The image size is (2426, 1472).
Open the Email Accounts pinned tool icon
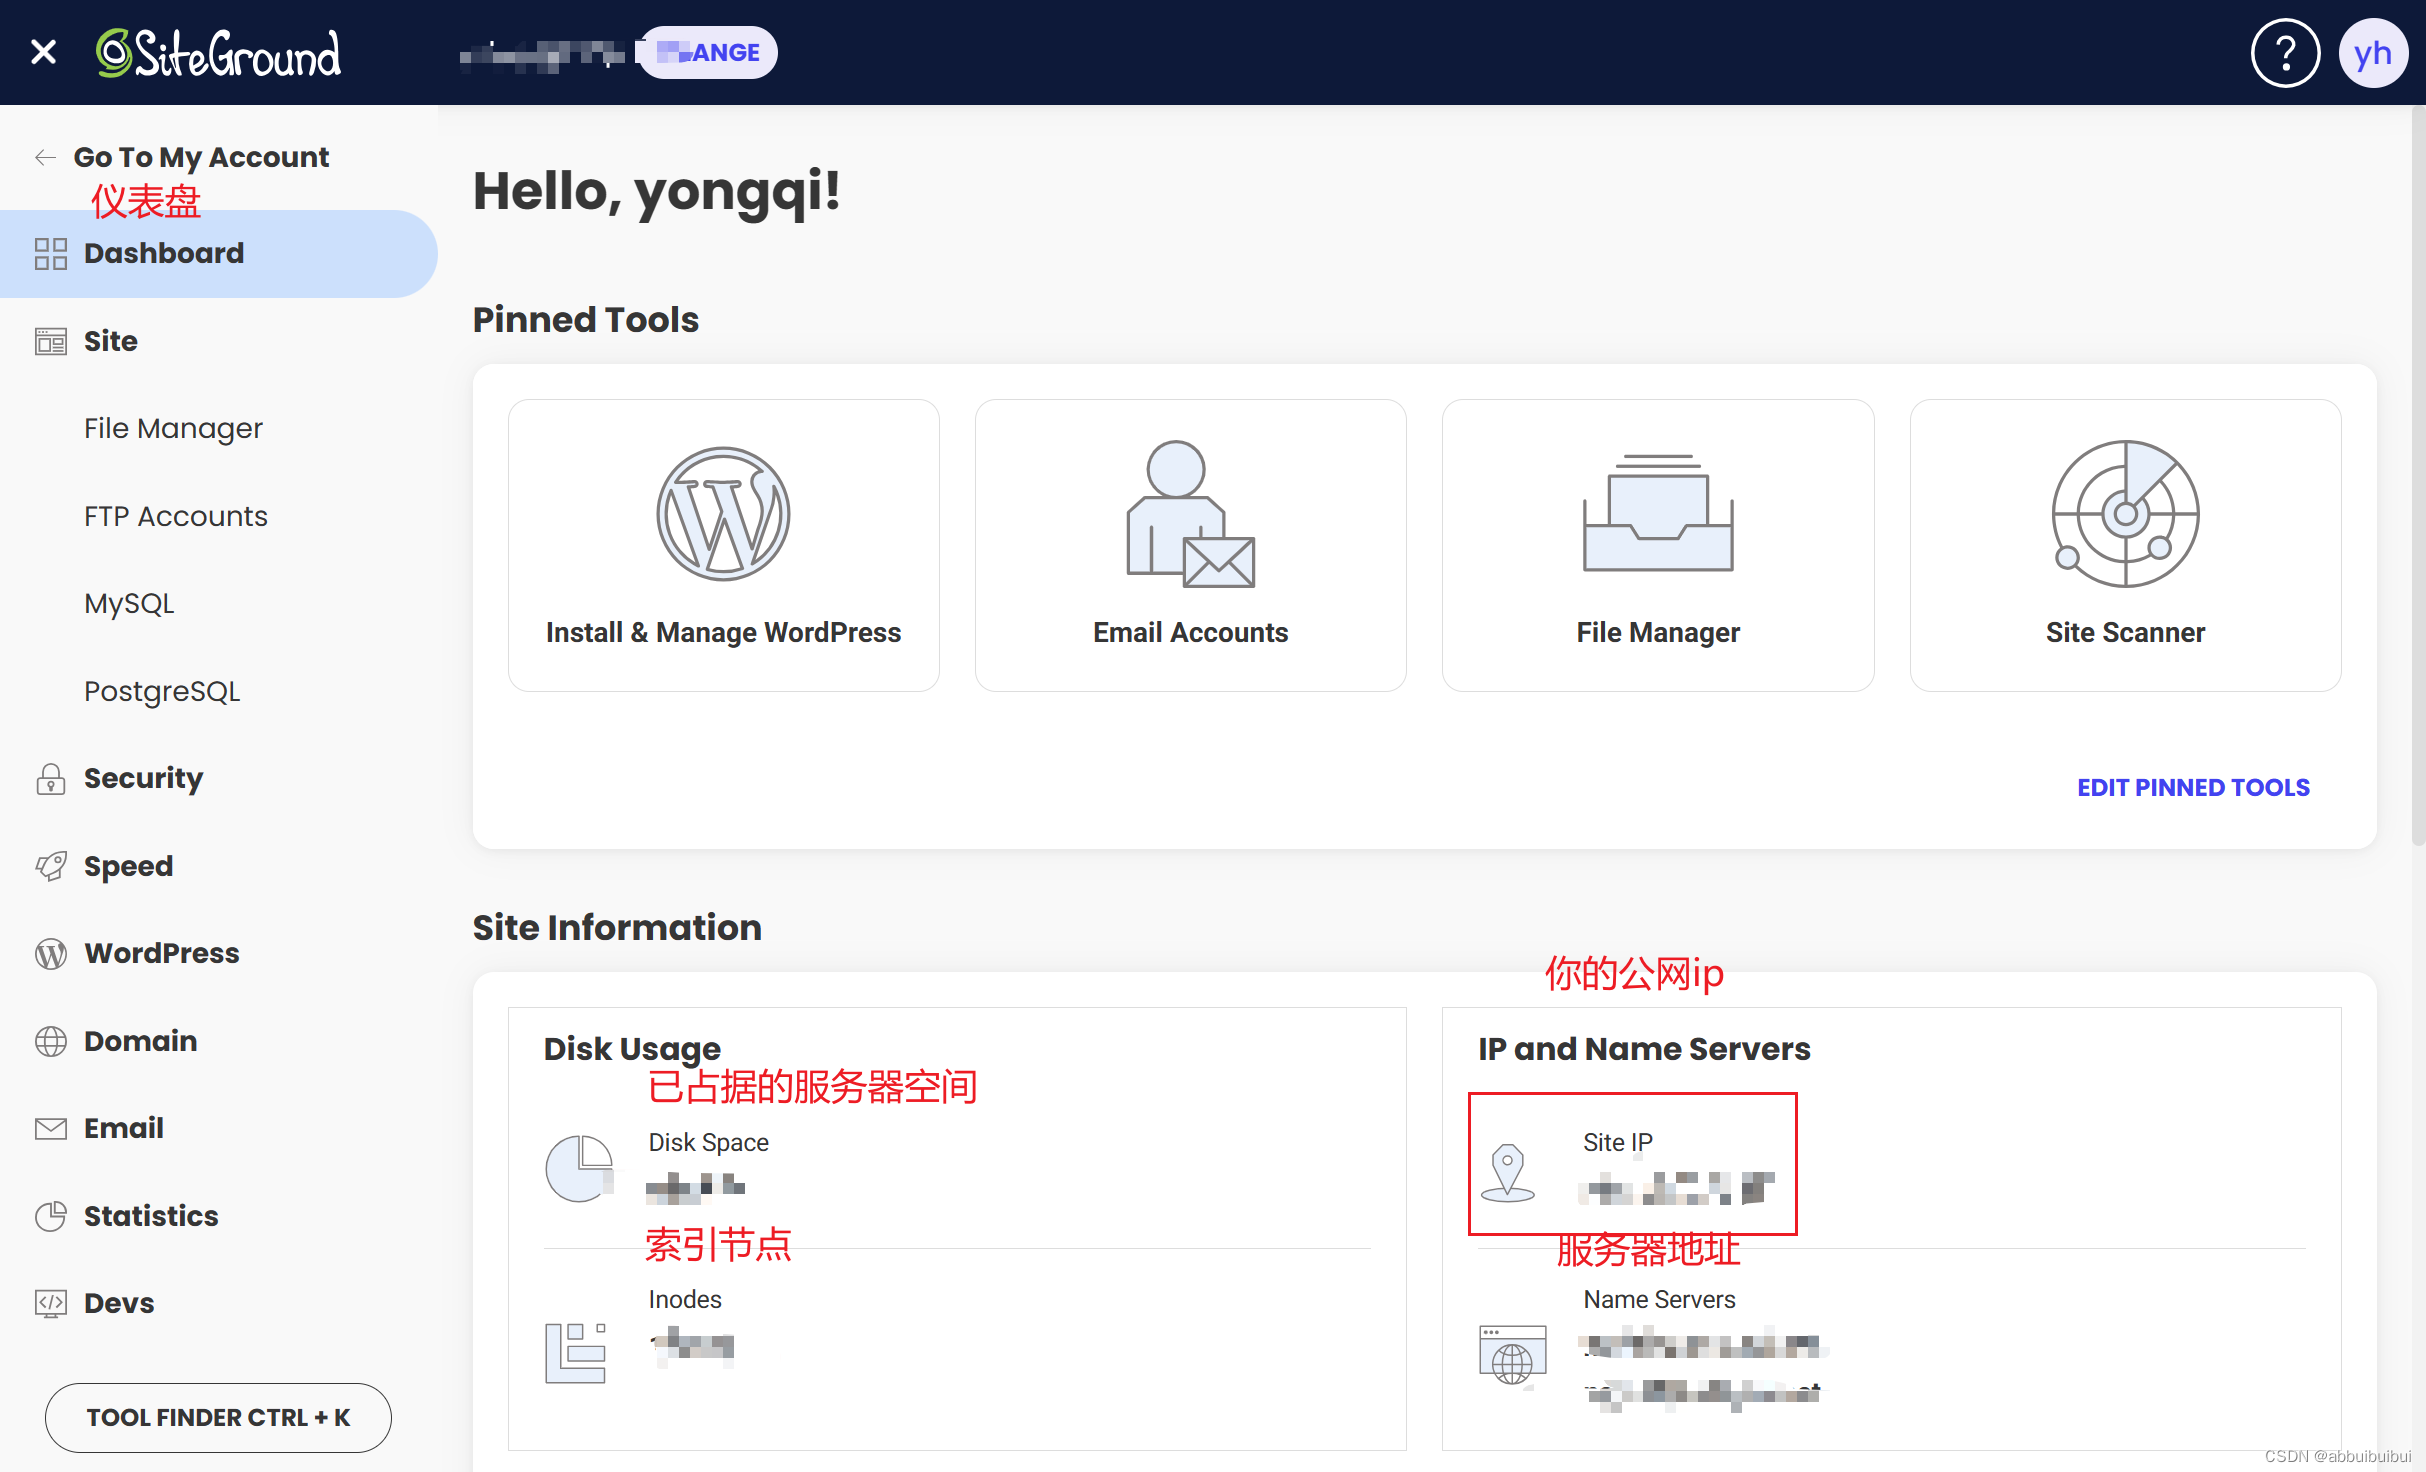click(1190, 514)
